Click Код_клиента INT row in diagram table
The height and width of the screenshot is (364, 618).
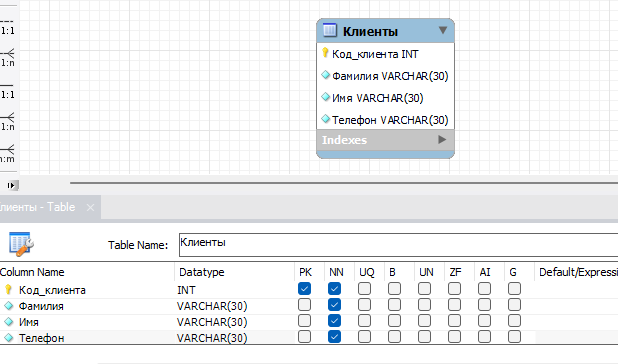385,54
